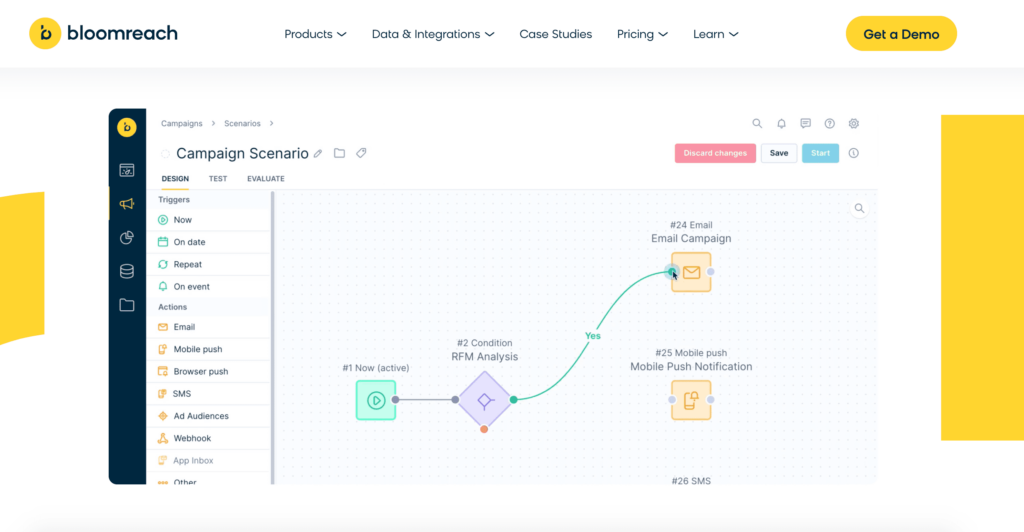Switch to the EVALUATE tab

[266, 179]
